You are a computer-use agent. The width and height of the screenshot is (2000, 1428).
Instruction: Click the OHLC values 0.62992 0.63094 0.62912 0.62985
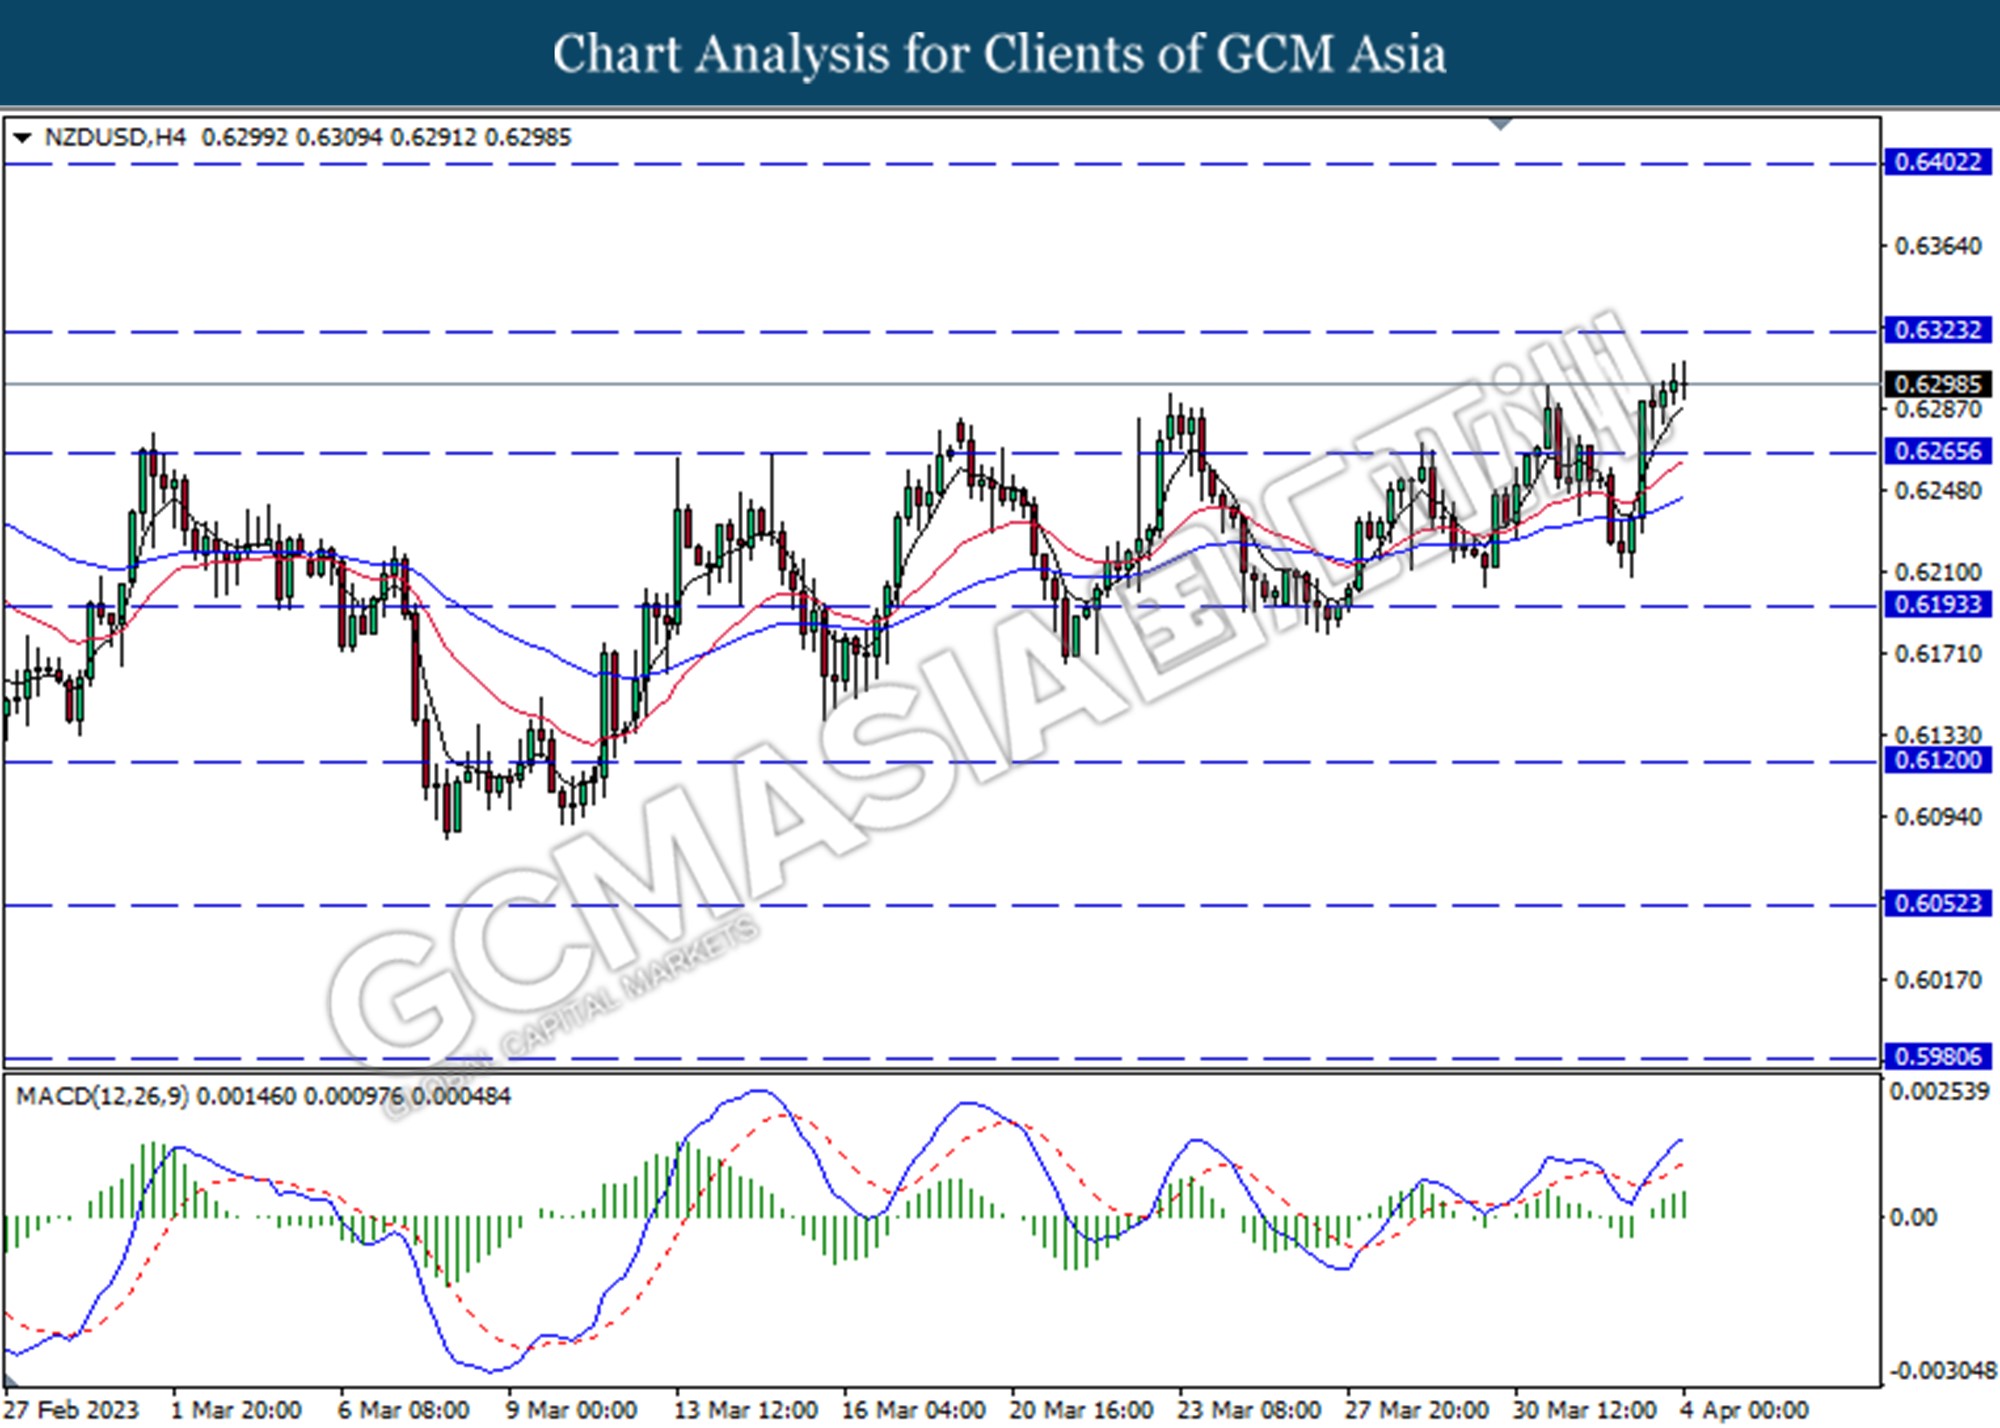386,137
